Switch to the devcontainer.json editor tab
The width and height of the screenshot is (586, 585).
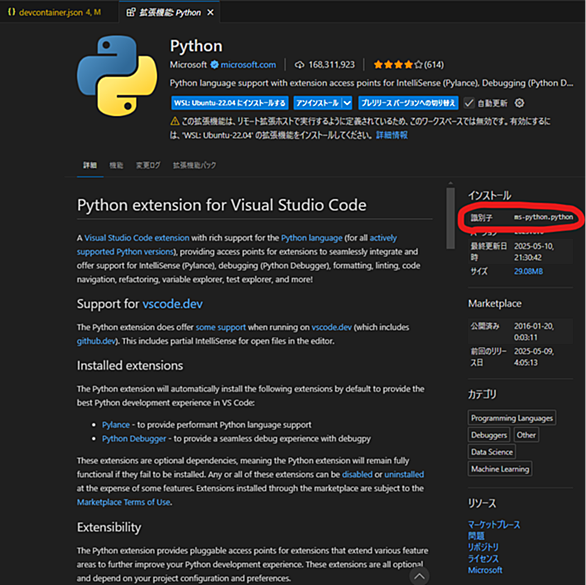pyautogui.click(x=55, y=12)
